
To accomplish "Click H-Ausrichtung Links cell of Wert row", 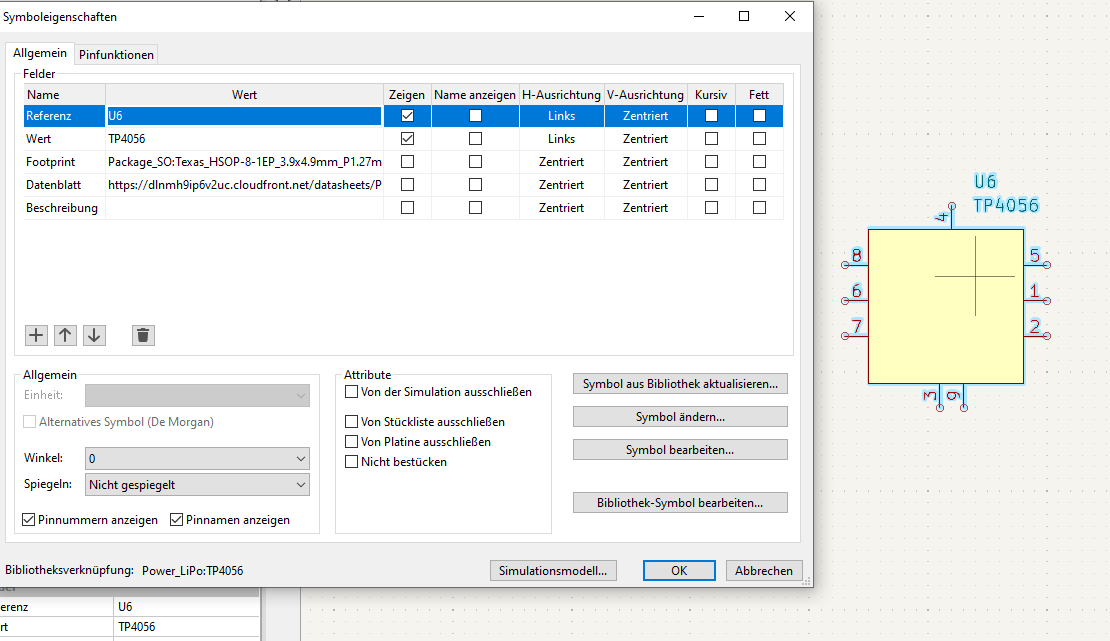I will 561,139.
